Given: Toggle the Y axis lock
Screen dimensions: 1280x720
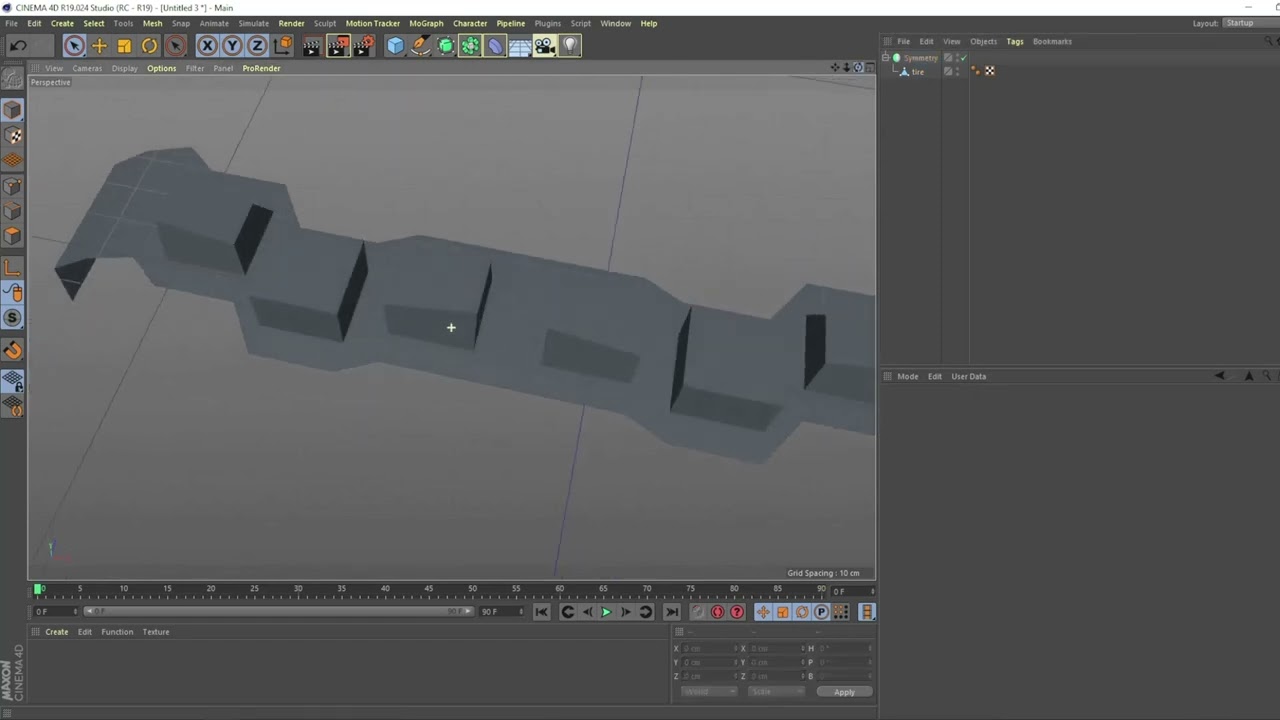Looking at the screenshot, I should [x=232, y=46].
